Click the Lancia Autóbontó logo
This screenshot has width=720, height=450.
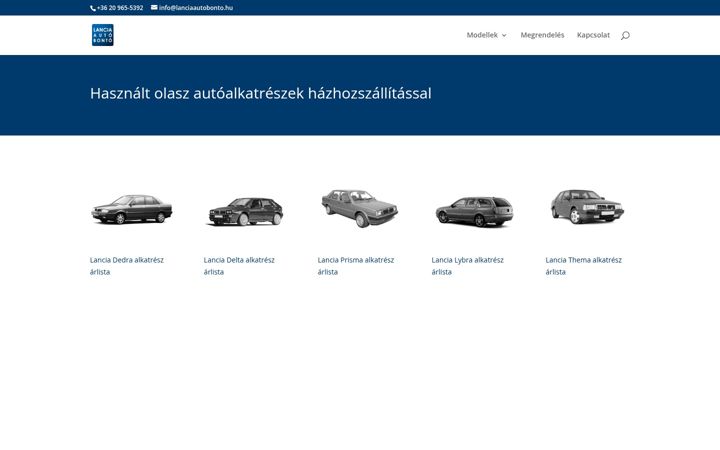click(102, 35)
